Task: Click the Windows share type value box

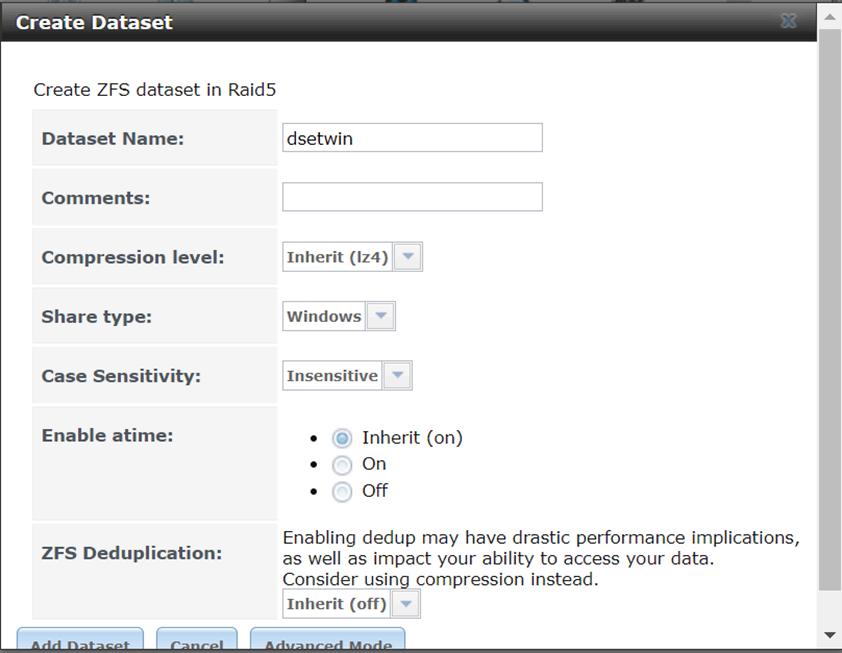Action: pyautogui.click(x=324, y=316)
